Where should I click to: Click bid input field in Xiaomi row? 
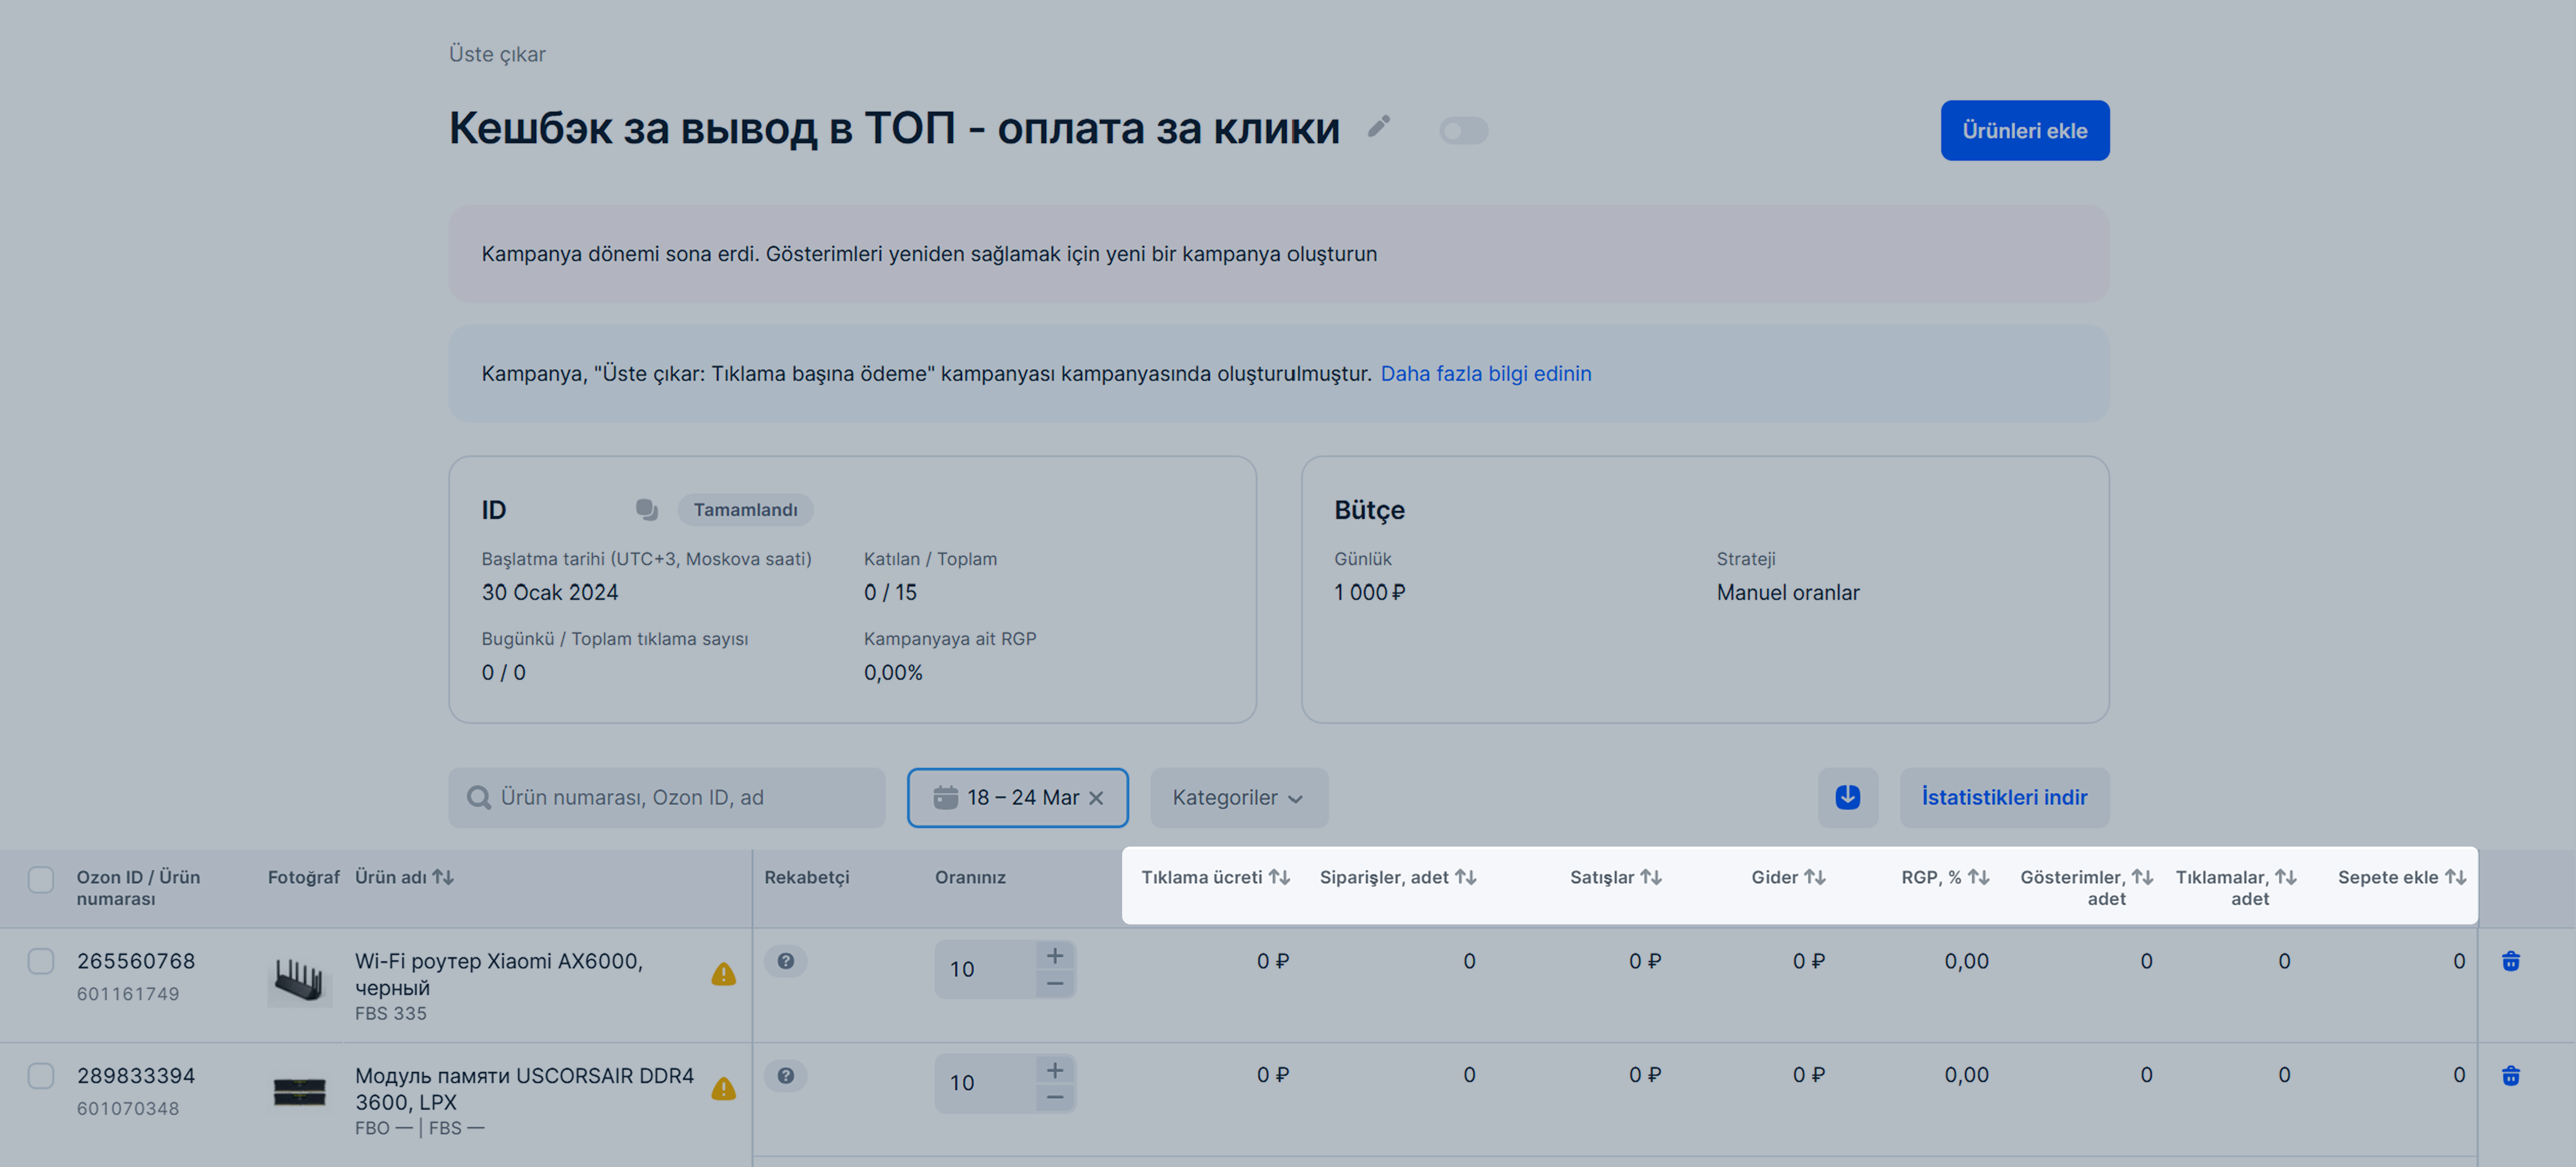985,969
